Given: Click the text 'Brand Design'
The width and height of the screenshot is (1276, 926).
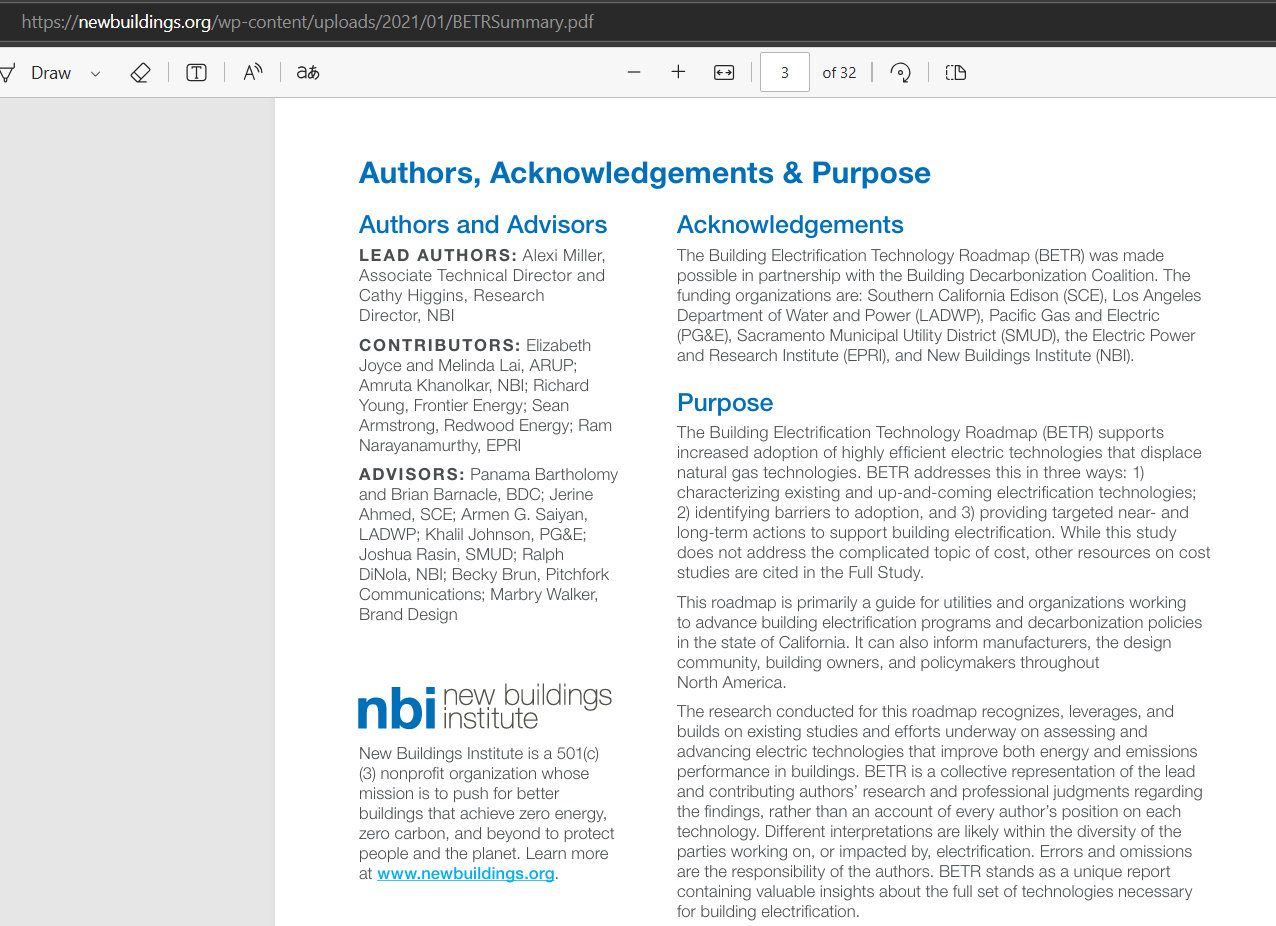Looking at the screenshot, I should pyautogui.click(x=408, y=615).
